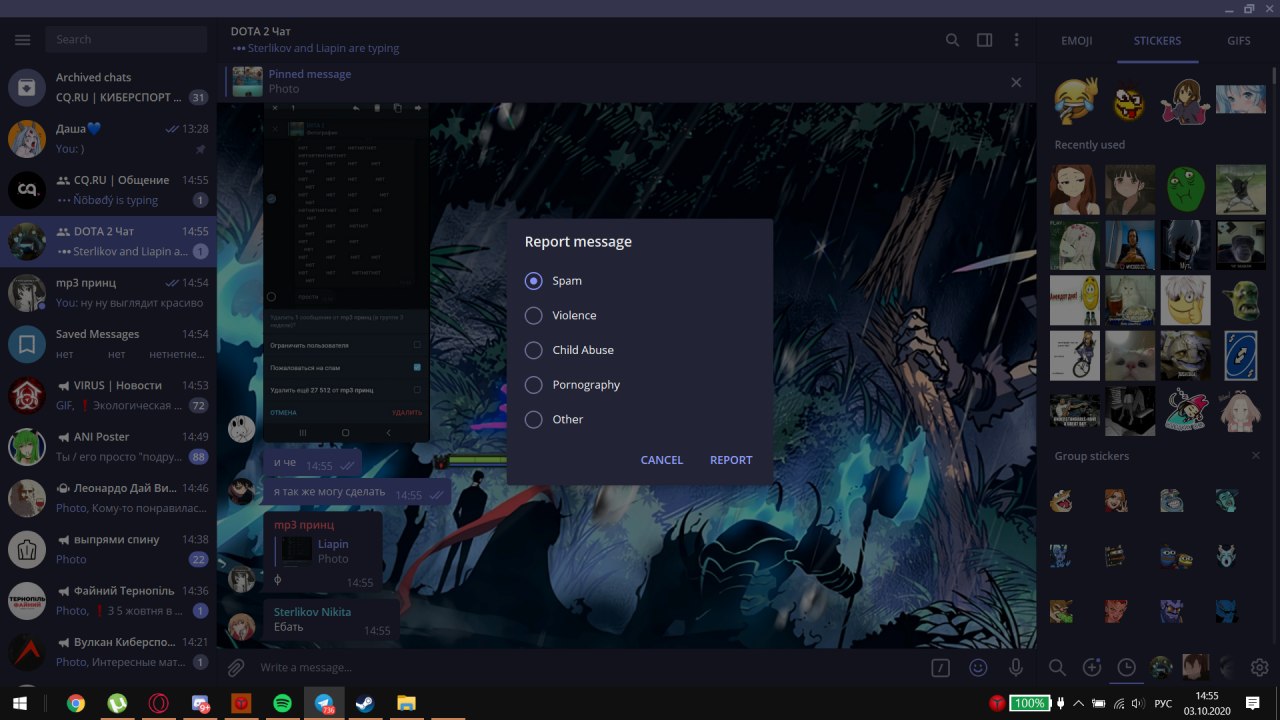1280x720 pixels.
Task: Launch Google Chrome from taskbar
Action: coord(76,703)
